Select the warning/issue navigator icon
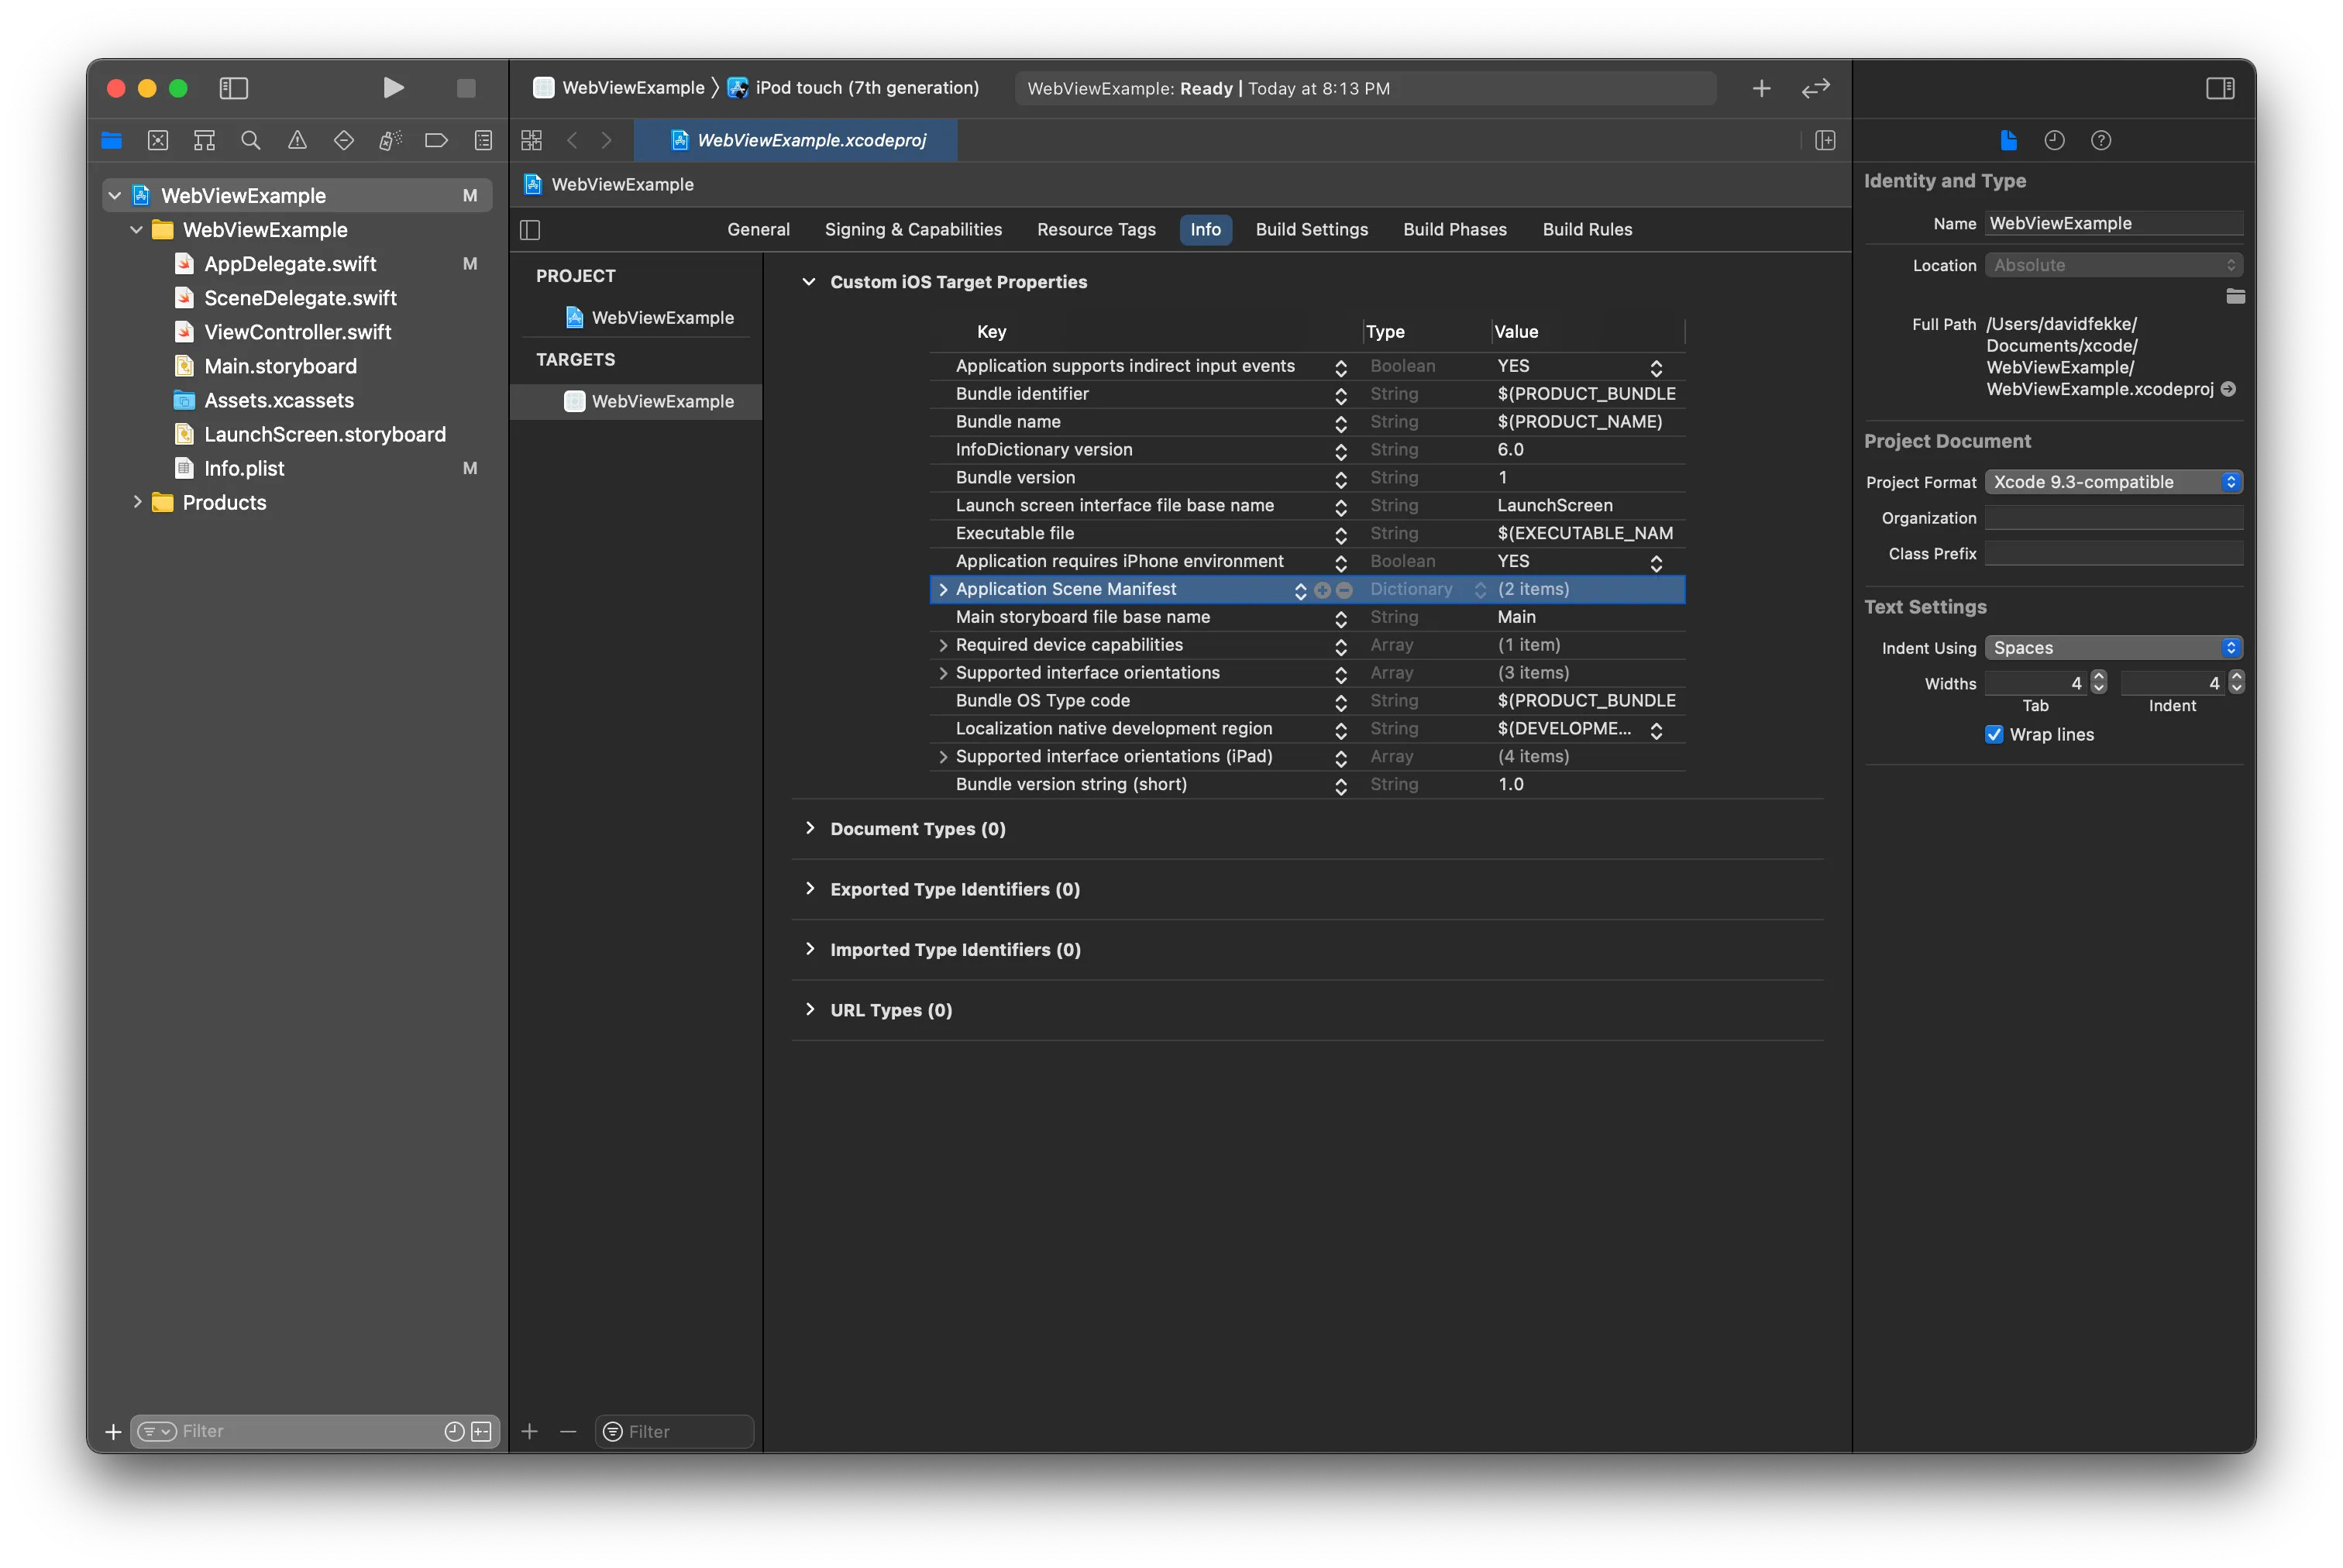Screen dimensions: 2343x1568 click(298, 140)
